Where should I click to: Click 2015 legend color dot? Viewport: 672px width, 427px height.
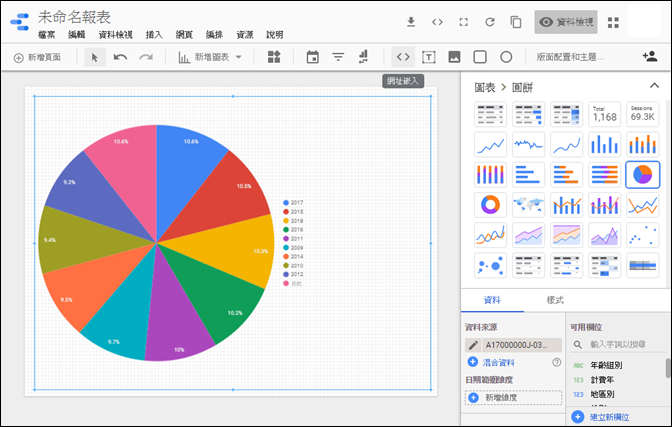click(x=286, y=212)
